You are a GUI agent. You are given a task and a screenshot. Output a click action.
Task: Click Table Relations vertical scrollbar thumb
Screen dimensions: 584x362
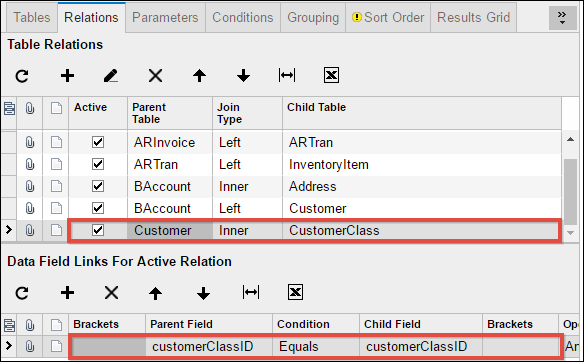click(570, 192)
